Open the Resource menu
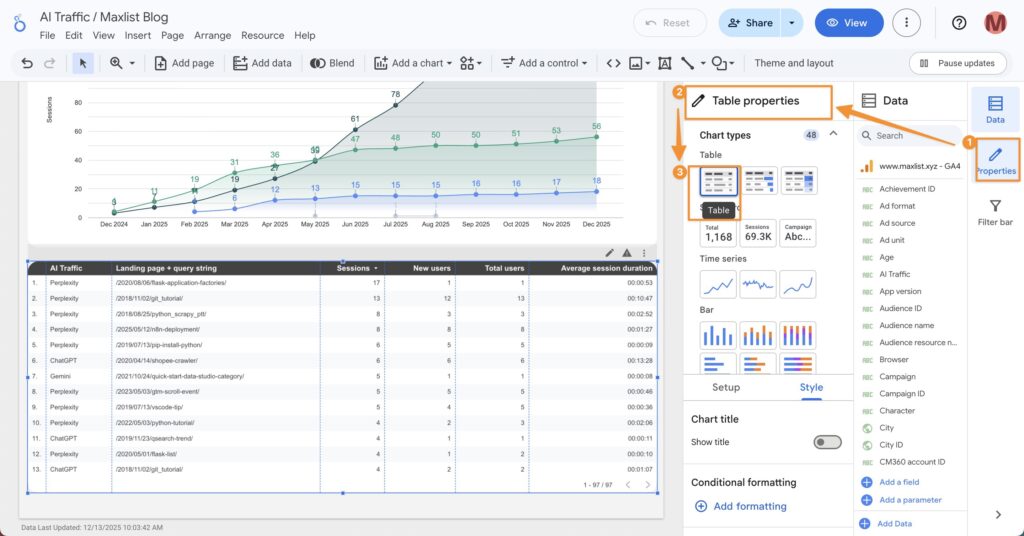The image size is (1024, 536). (263, 35)
